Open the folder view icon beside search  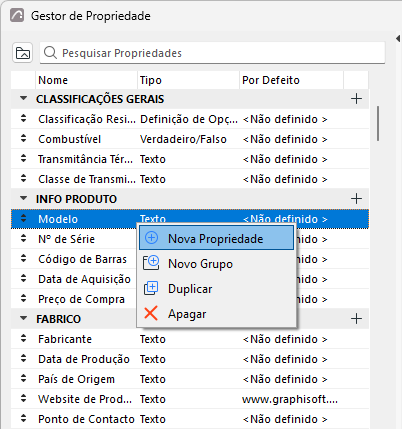(23, 53)
